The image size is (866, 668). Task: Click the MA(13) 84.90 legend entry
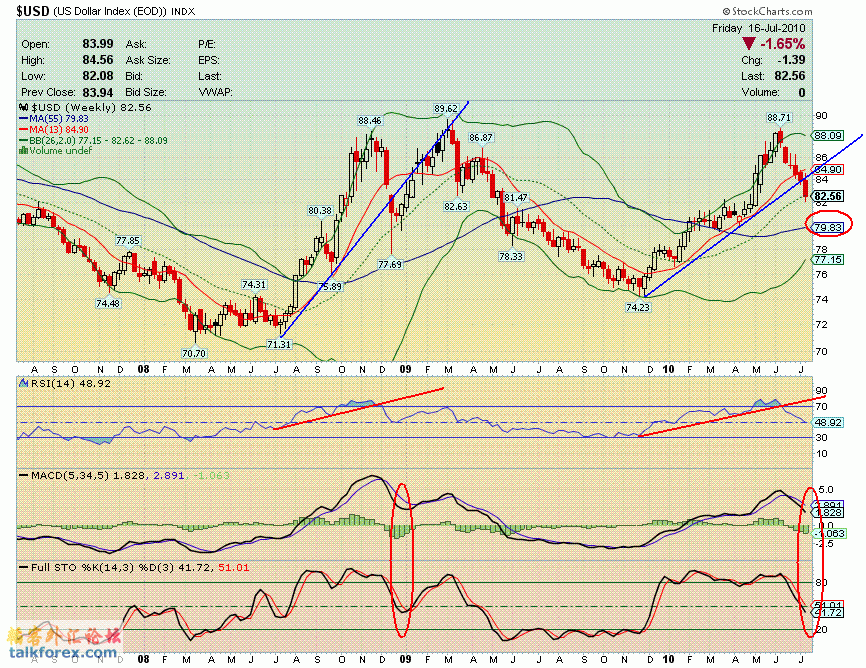[59, 129]
